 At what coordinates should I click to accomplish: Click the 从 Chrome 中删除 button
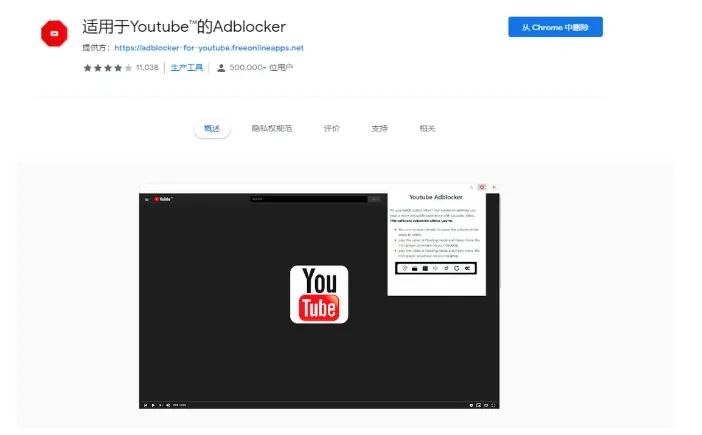click(x=555, y=27)
